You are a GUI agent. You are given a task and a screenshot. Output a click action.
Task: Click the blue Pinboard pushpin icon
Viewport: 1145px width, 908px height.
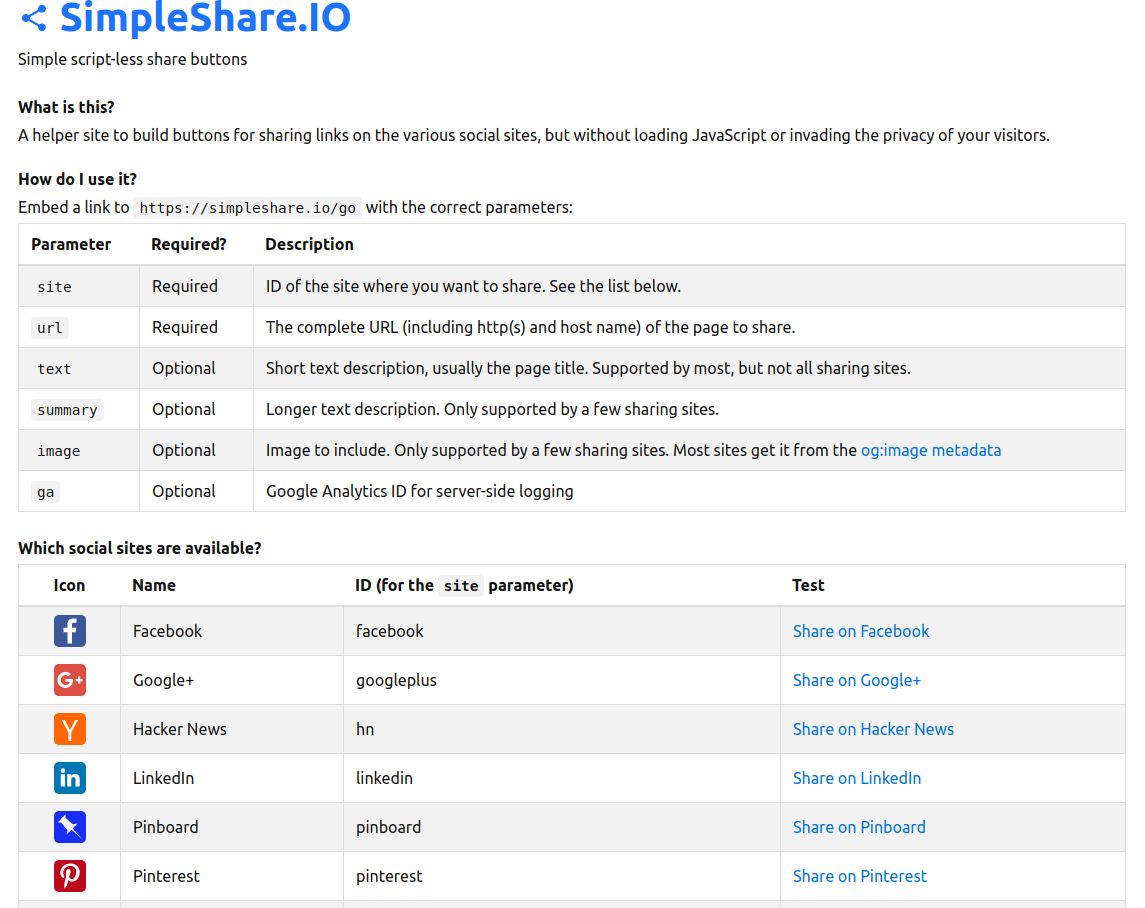click(69, 827)
